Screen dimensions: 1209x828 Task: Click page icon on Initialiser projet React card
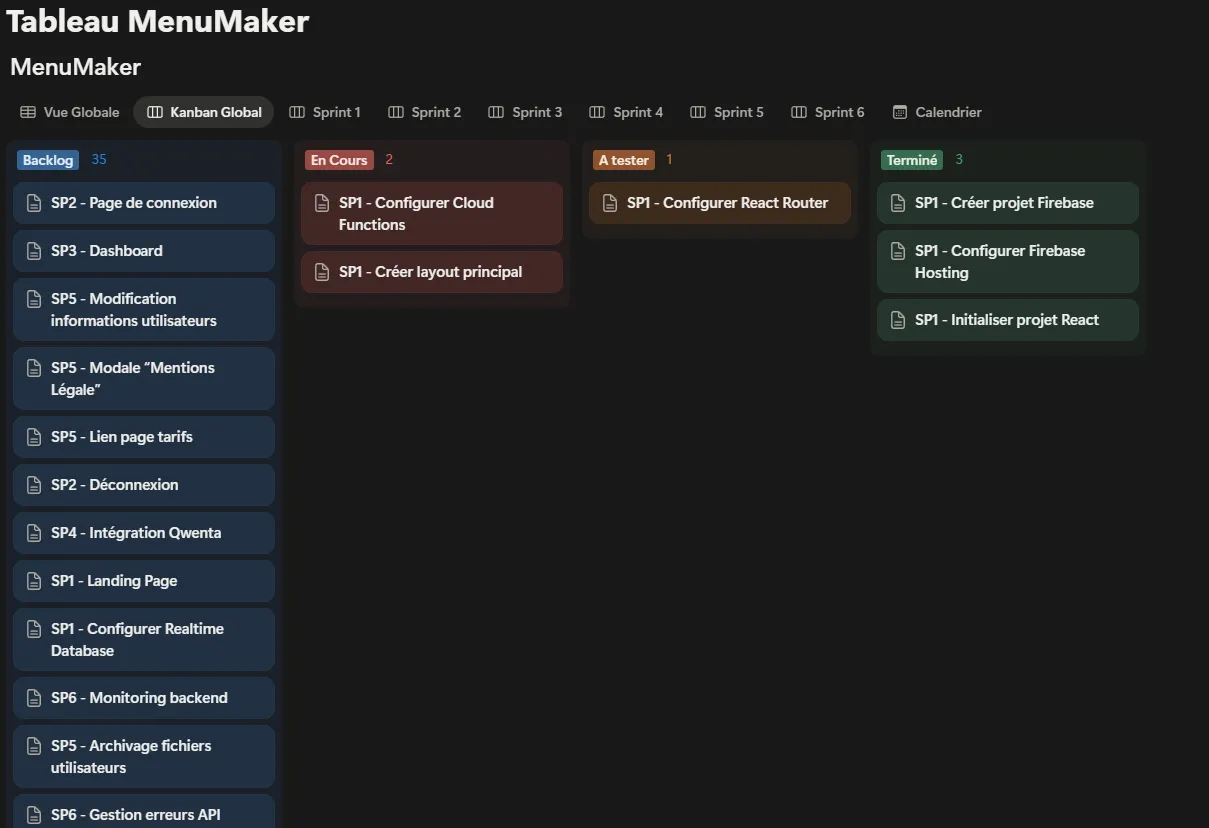tap(898, 320)
